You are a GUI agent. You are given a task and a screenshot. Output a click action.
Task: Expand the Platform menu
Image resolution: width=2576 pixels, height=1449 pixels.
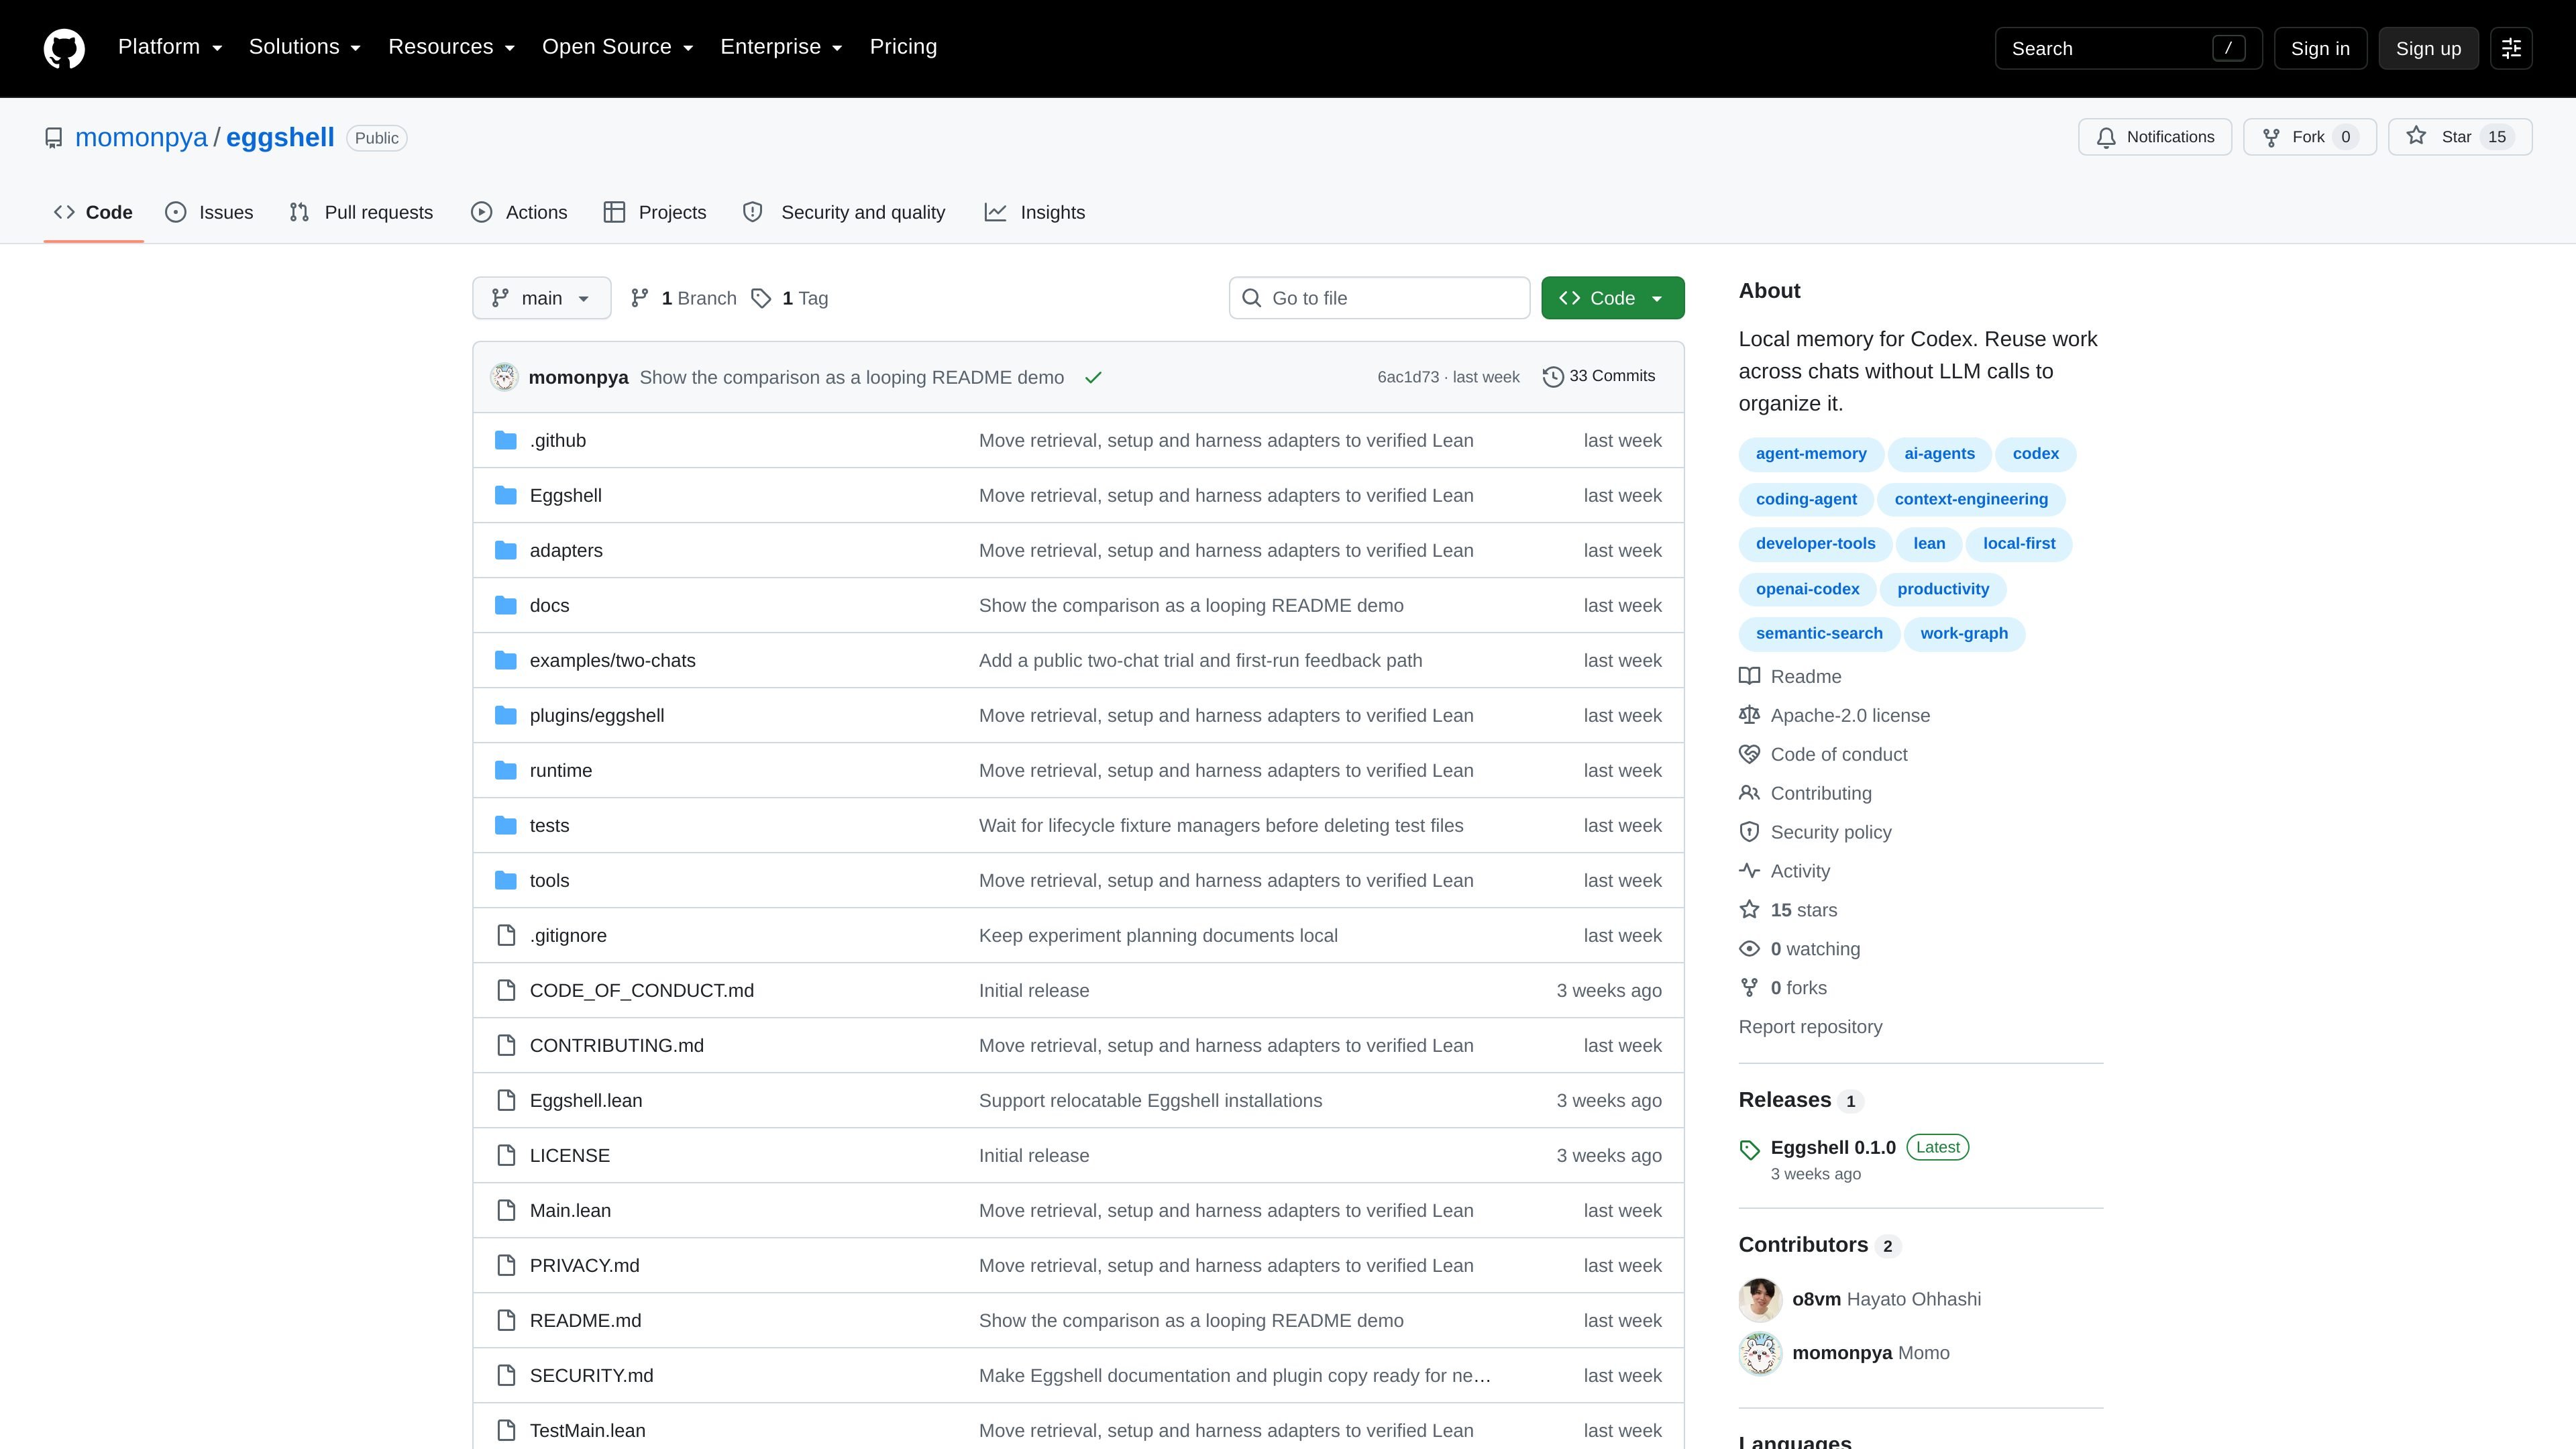pyautogui.click(x=170, y=47)
